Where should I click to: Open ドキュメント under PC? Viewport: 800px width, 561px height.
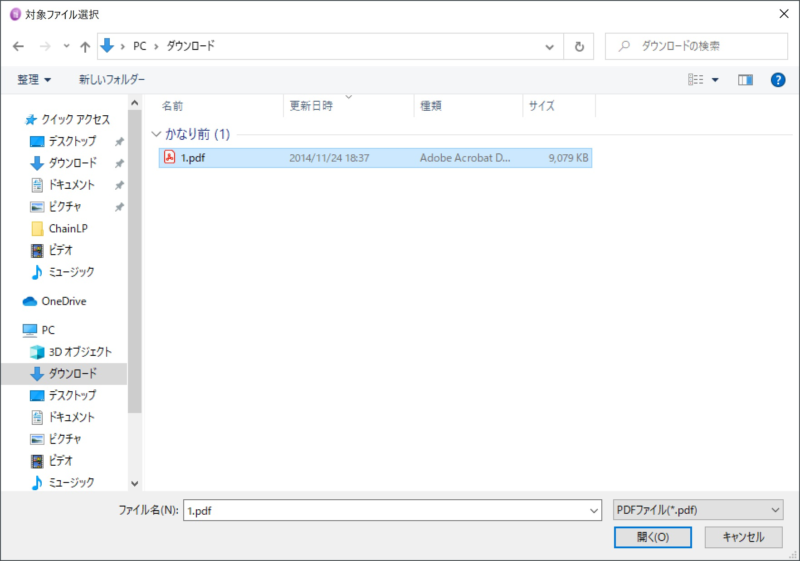tap(71, 417)
